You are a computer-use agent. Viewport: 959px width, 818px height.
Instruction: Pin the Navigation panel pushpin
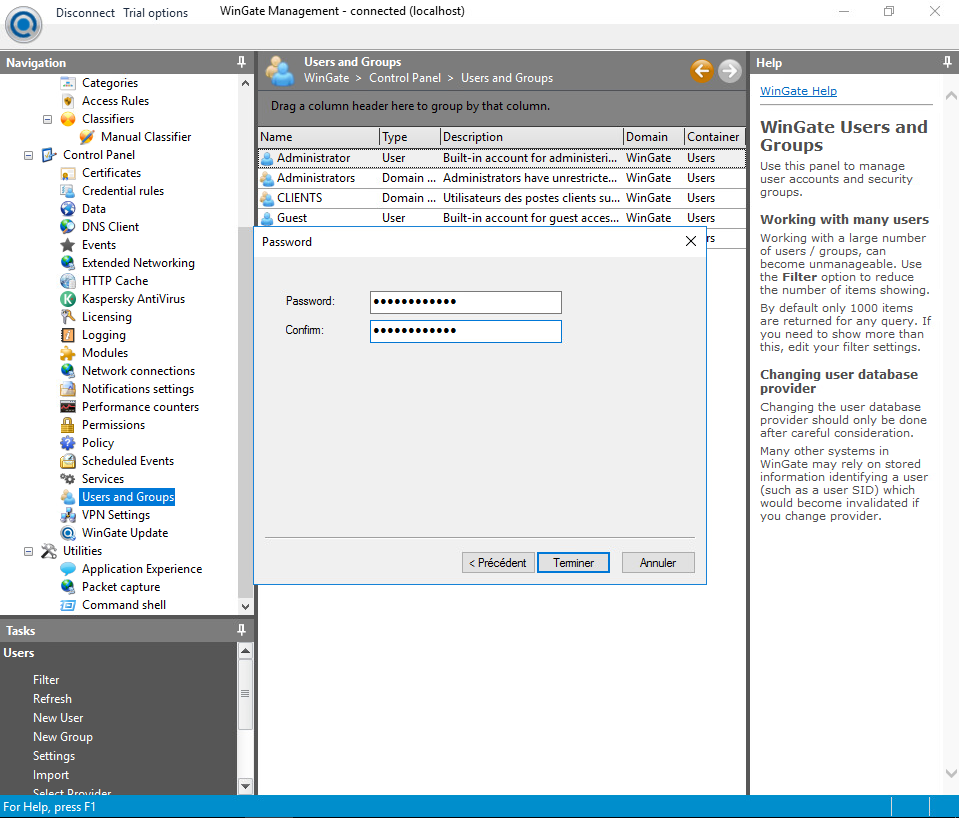coord(241,62)
